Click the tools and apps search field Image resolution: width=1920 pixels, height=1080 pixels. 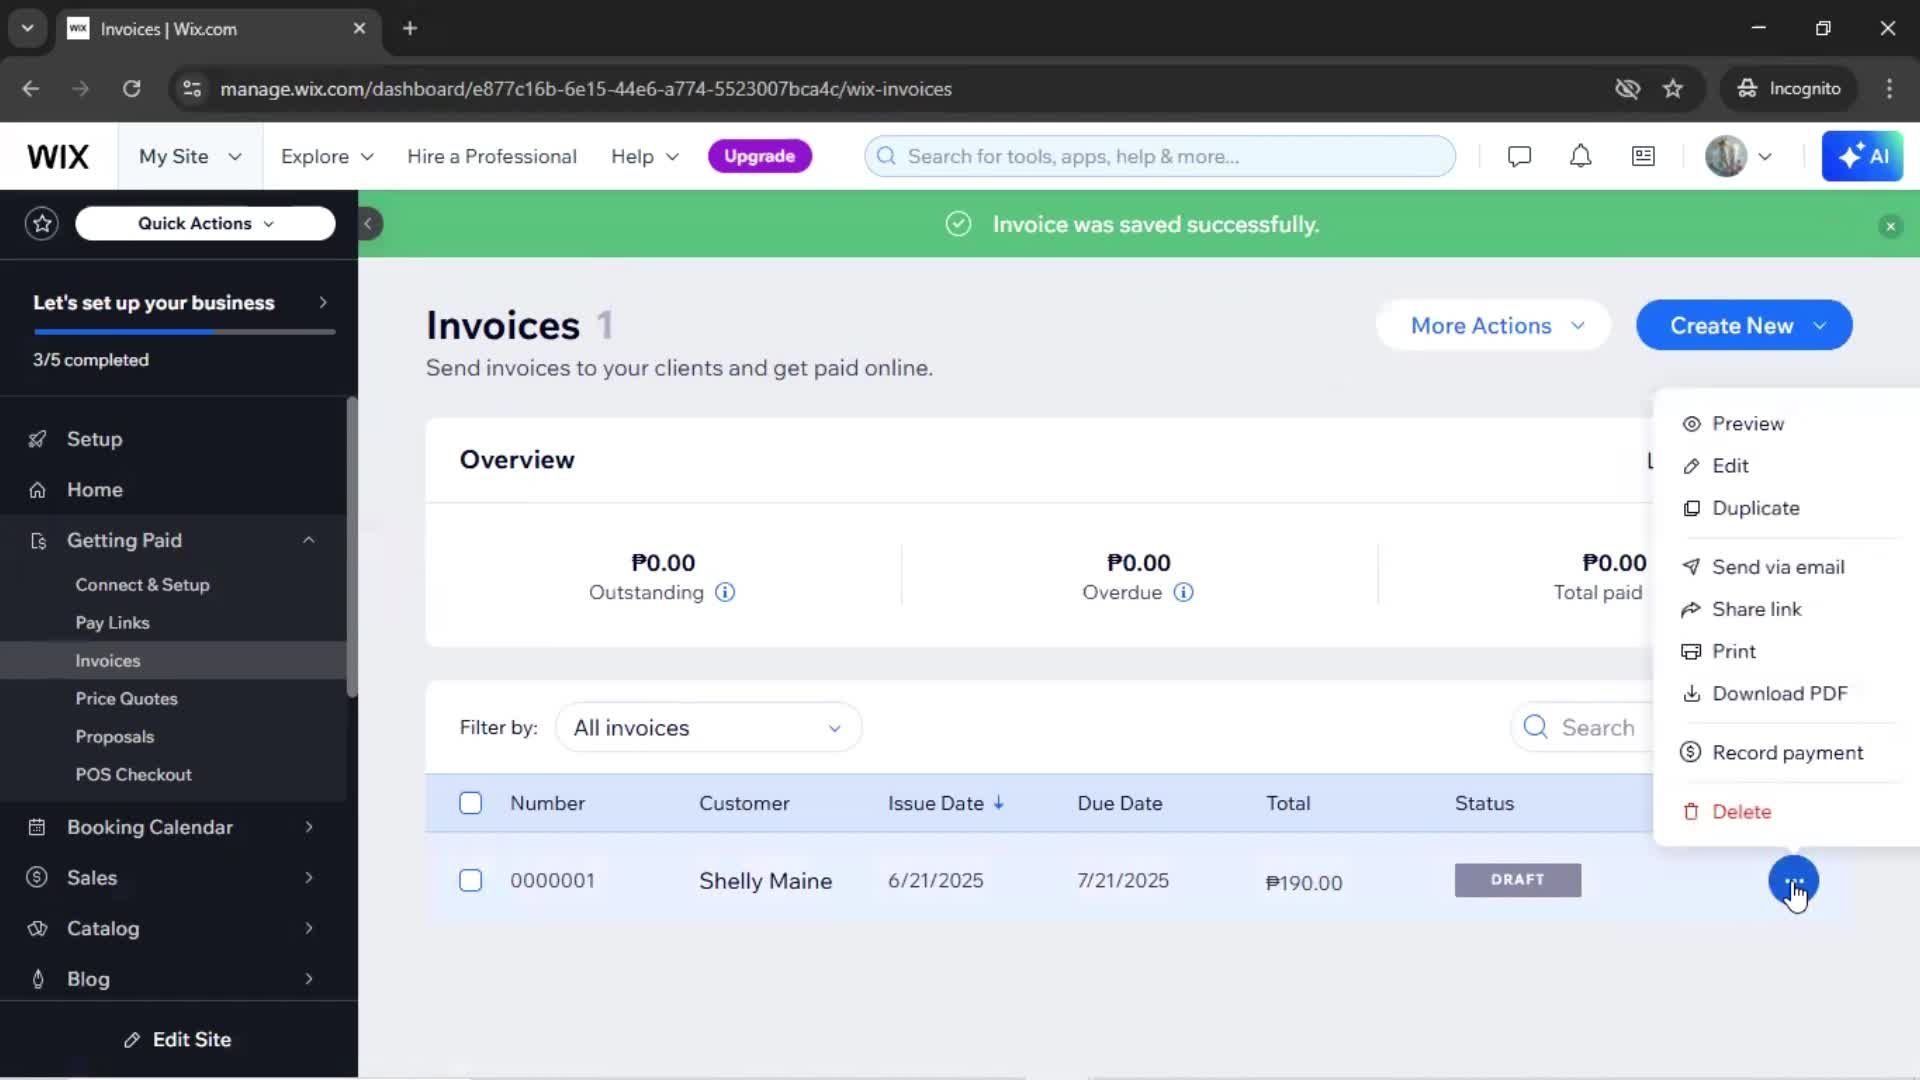click(x=1160, y=156)
